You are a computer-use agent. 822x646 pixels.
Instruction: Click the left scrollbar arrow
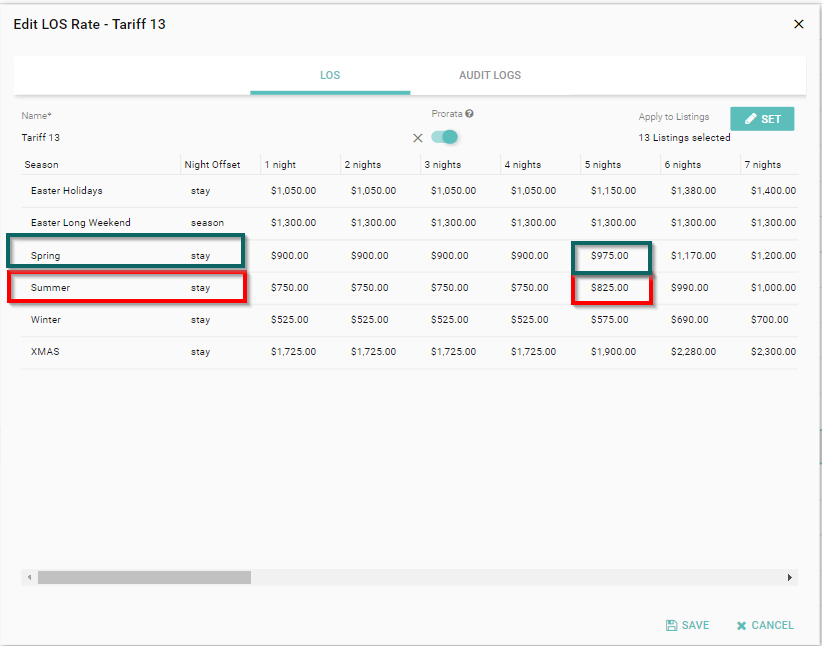[30, 577]
